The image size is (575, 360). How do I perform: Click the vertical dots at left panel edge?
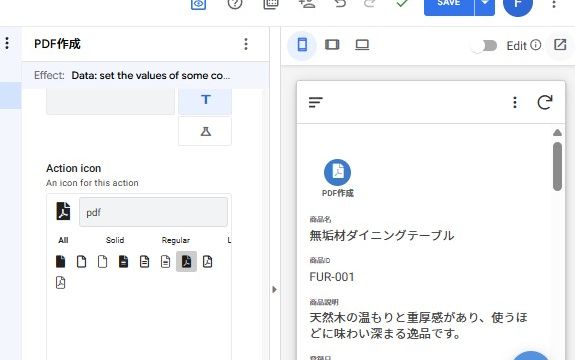[7, 43]
